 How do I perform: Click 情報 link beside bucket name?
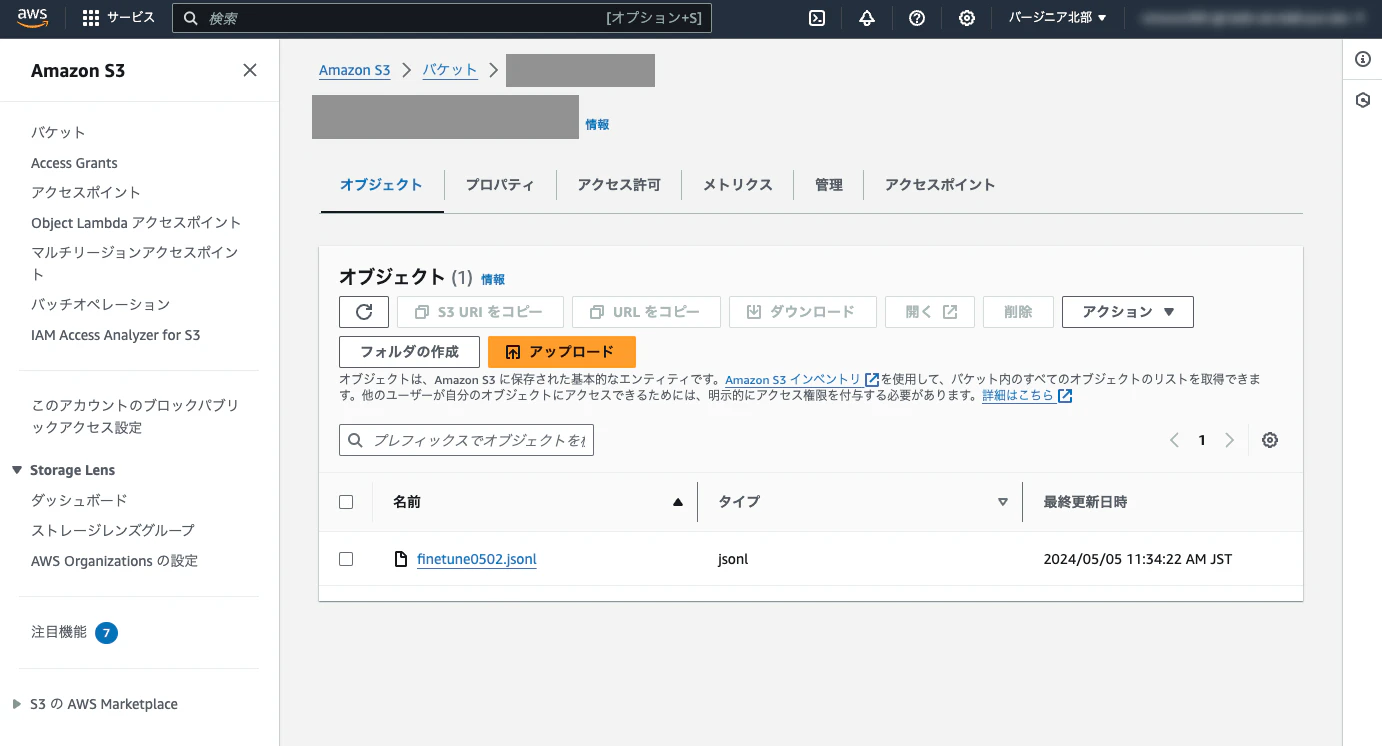click(x=597, y=125)
